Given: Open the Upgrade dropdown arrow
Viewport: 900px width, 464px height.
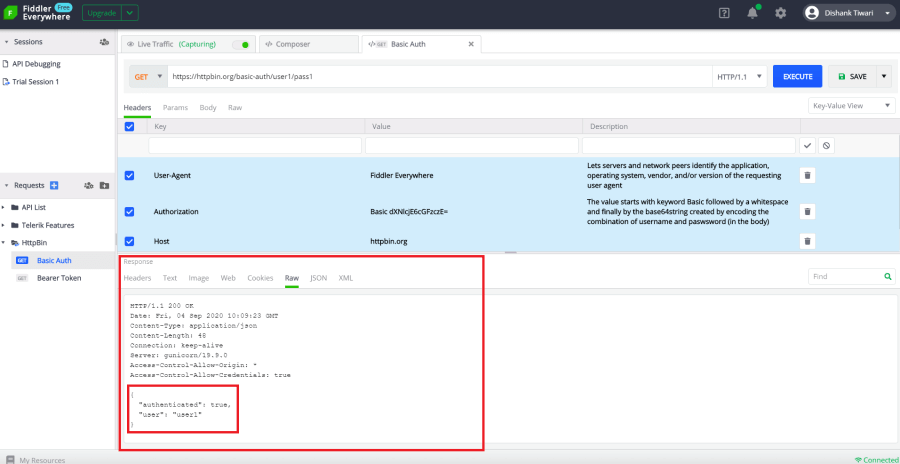Looking at the screenshot, I should click(x=130, y=13).
